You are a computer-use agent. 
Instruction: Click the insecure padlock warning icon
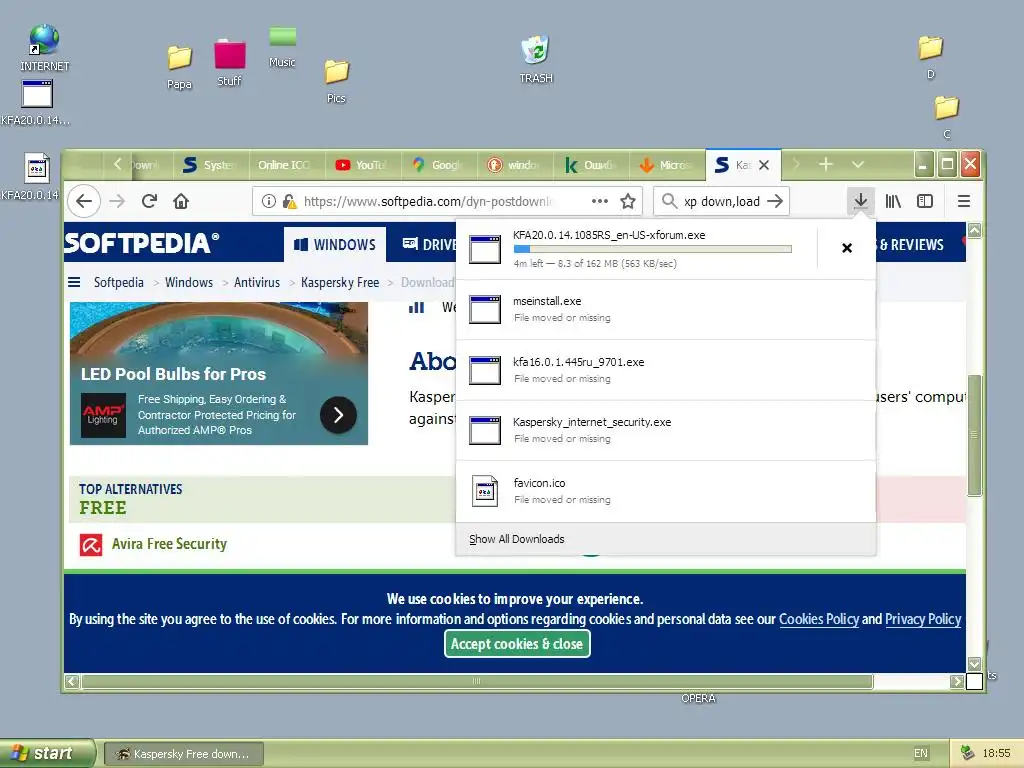[x=289, y=201]
